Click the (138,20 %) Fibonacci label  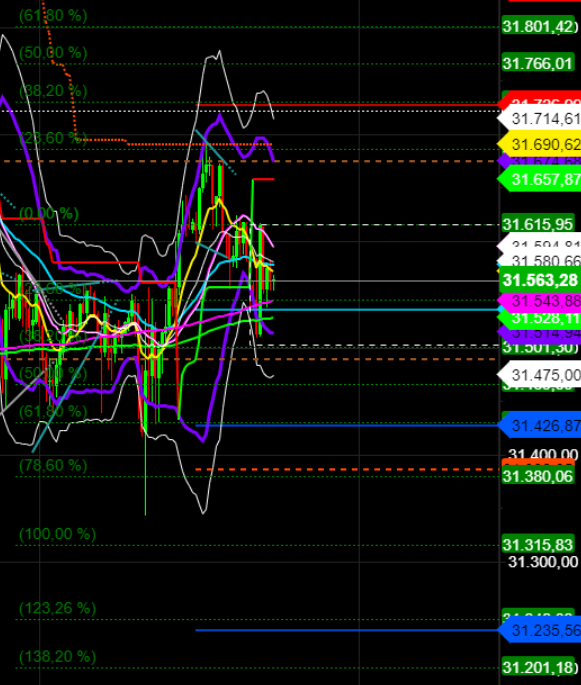click(57, 657)
